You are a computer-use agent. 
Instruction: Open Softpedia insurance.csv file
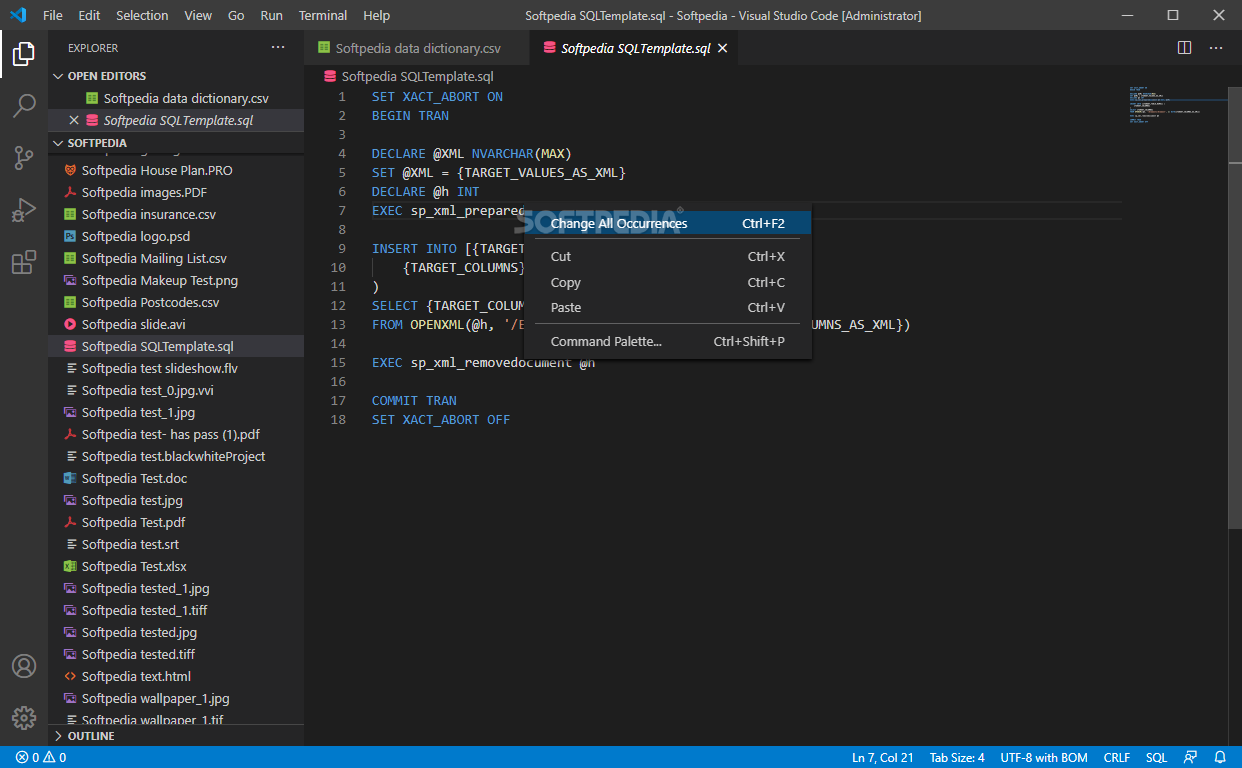175,214
